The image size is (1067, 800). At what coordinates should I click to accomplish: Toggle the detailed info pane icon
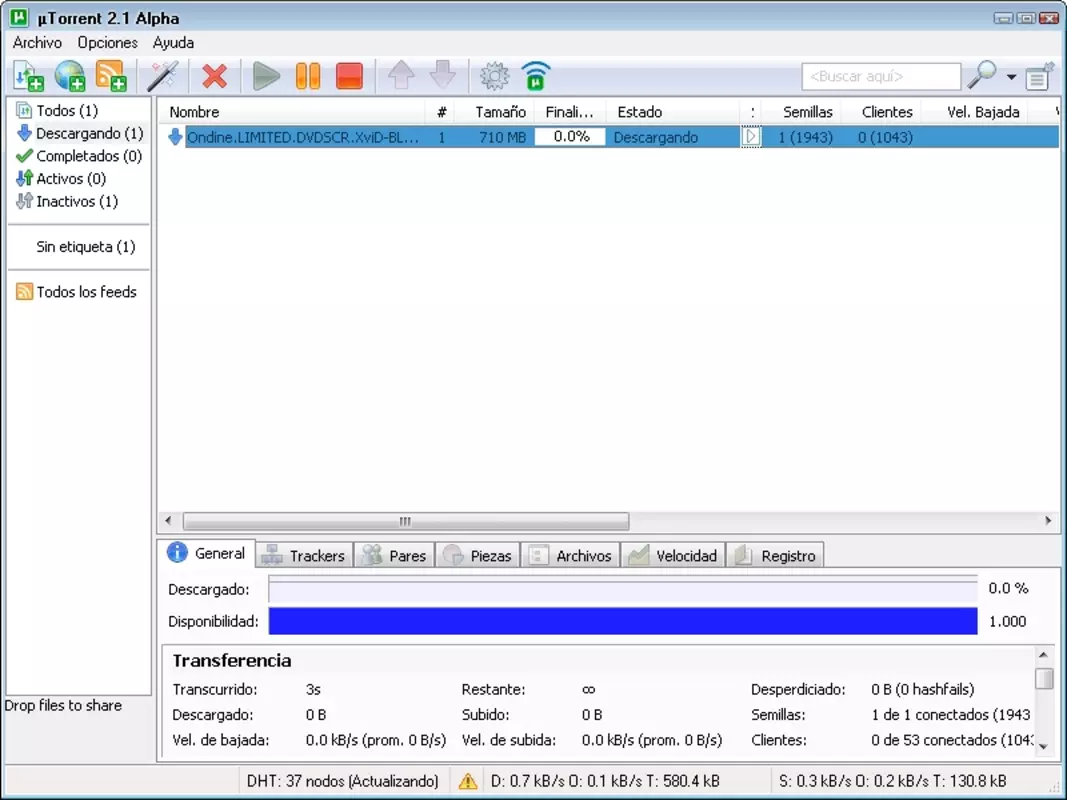point(1039,76)
